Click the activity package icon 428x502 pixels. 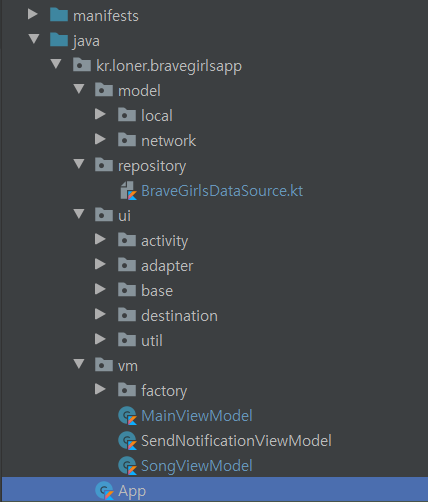(127, 240)
